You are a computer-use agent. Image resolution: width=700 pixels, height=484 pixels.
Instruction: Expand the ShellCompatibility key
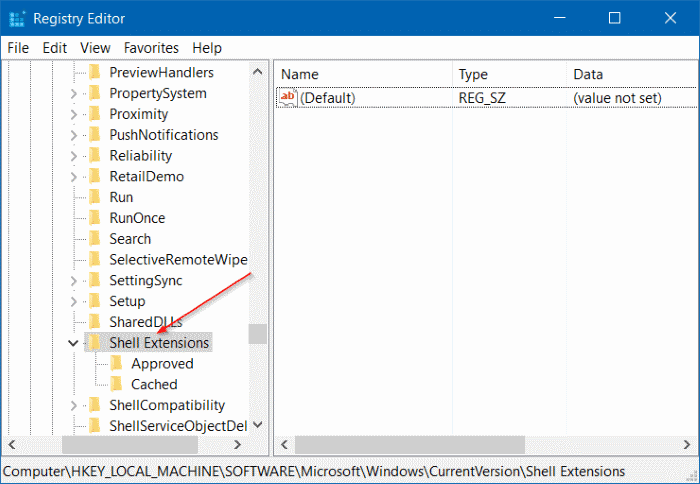(x=74, y=405)
